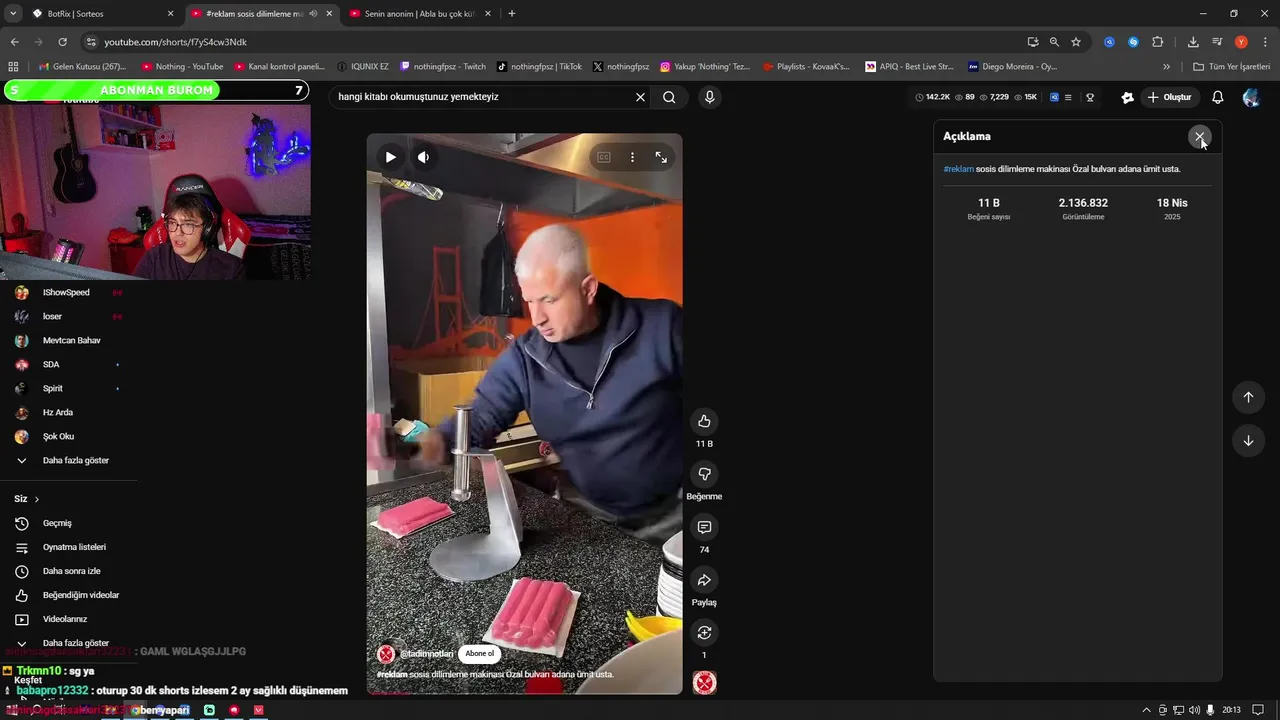
Task: Share the Short using Paylaş
Action: 704,580
